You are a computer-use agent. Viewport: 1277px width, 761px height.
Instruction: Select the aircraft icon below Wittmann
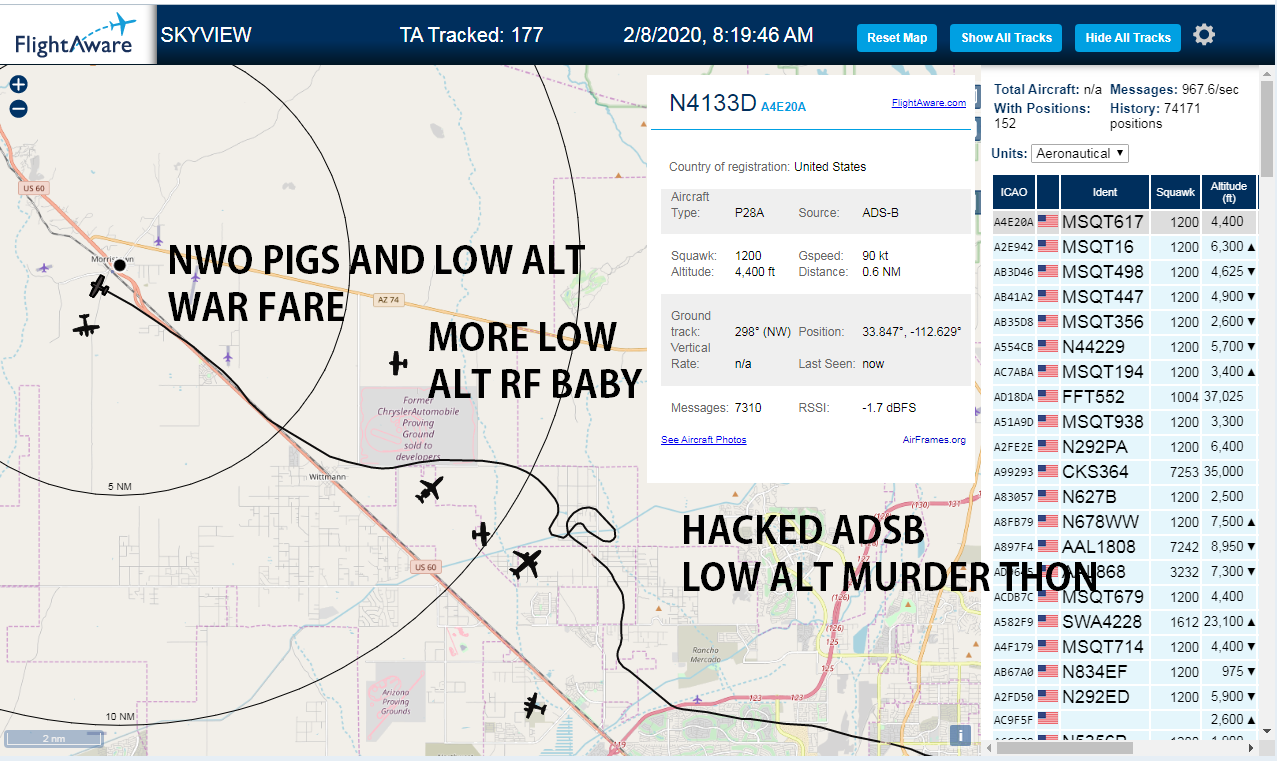point(430,490)
